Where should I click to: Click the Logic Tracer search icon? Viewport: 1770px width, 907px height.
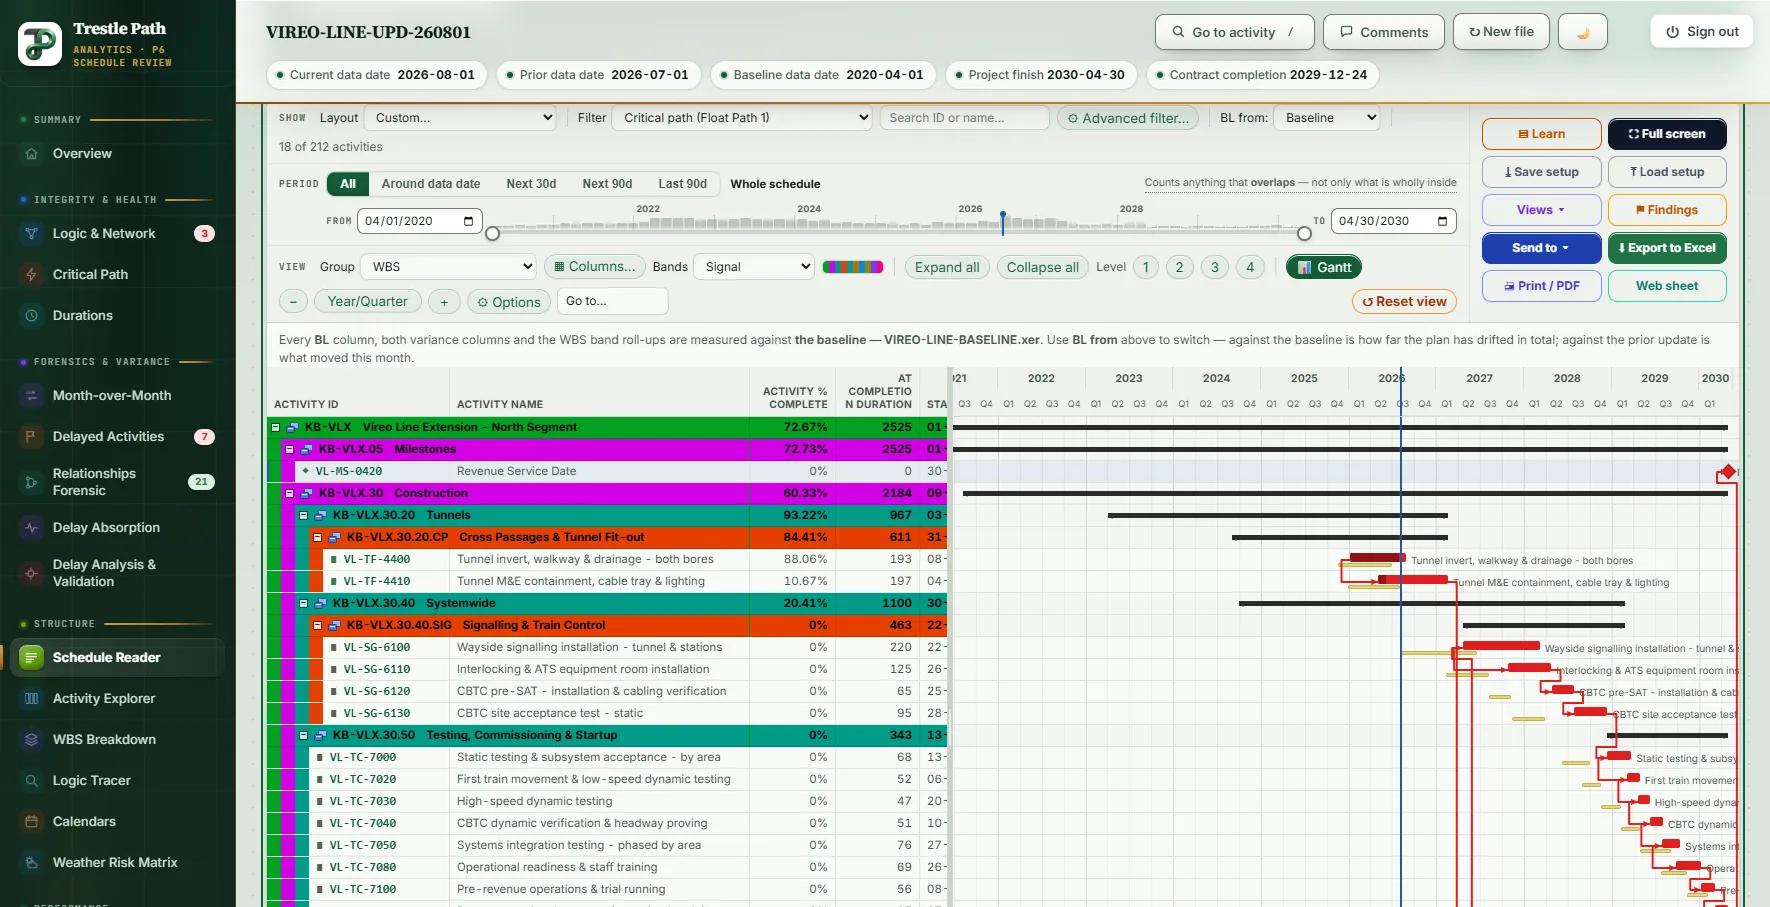(32, 781)
